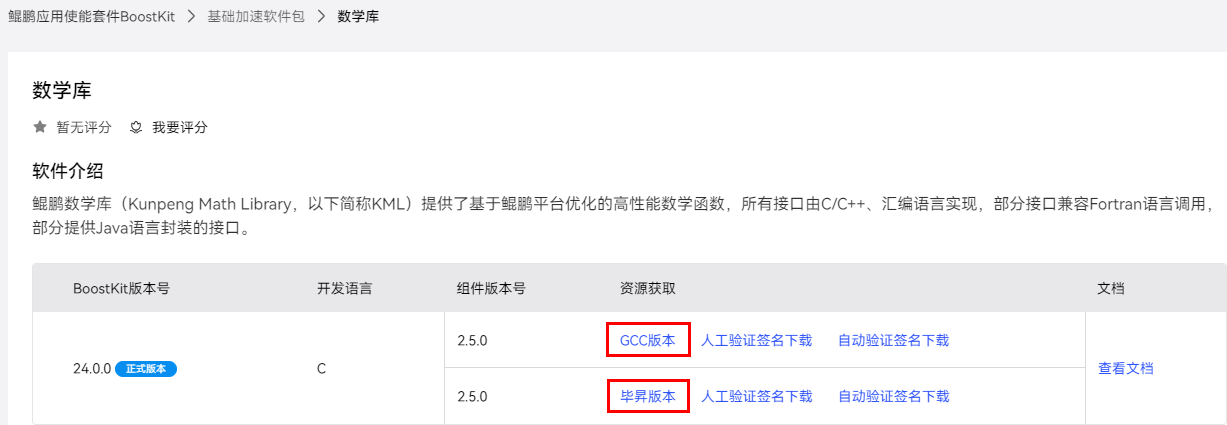Click the 暂无评分 label

point(84,127)
